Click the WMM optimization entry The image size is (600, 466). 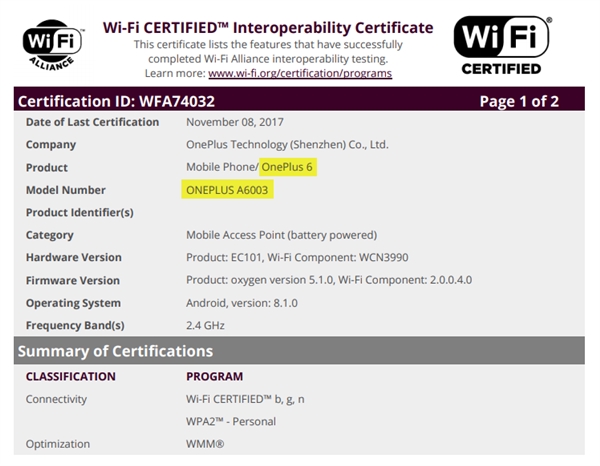click(207, 443)
